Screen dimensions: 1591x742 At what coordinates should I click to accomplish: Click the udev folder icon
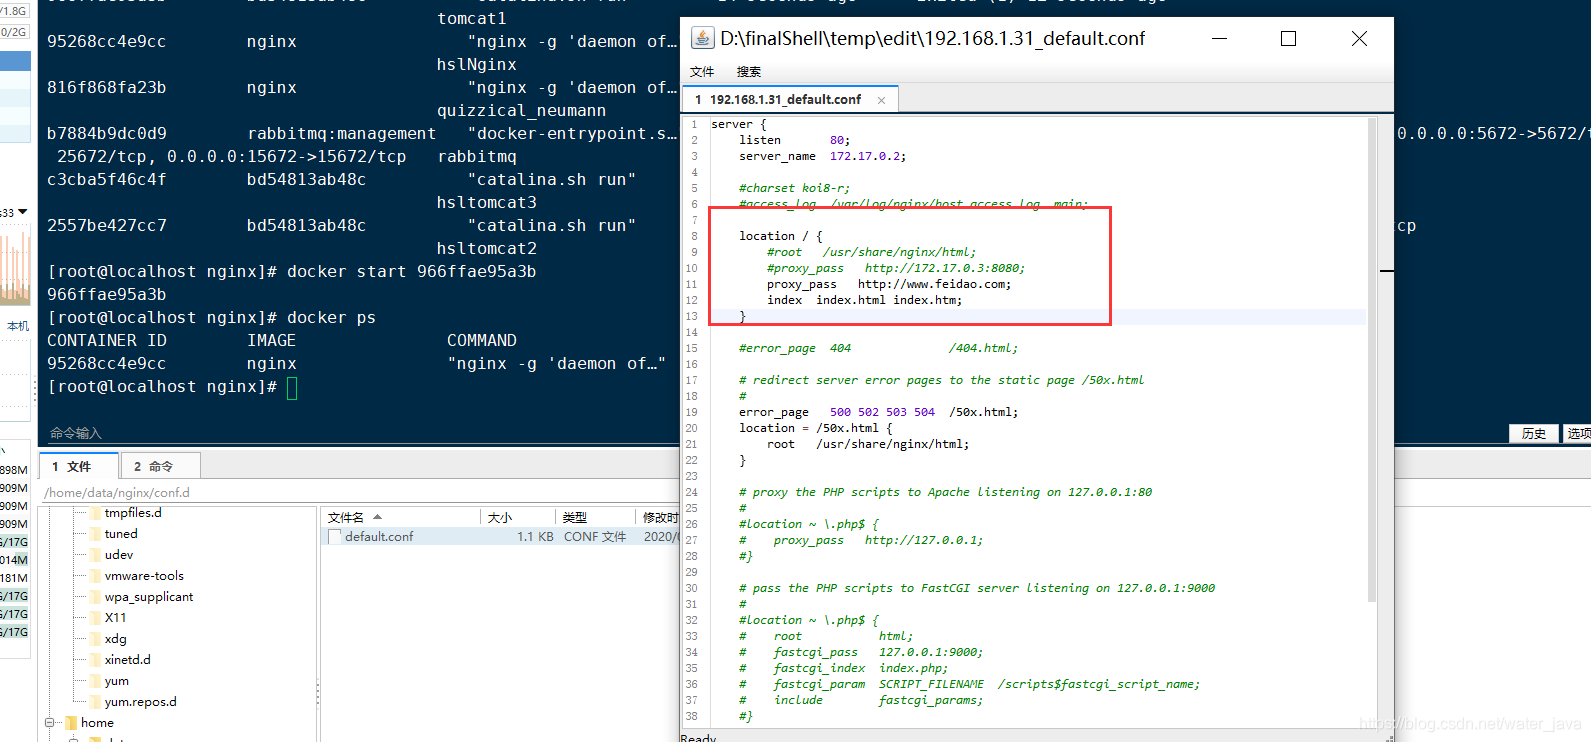point(96,555)
